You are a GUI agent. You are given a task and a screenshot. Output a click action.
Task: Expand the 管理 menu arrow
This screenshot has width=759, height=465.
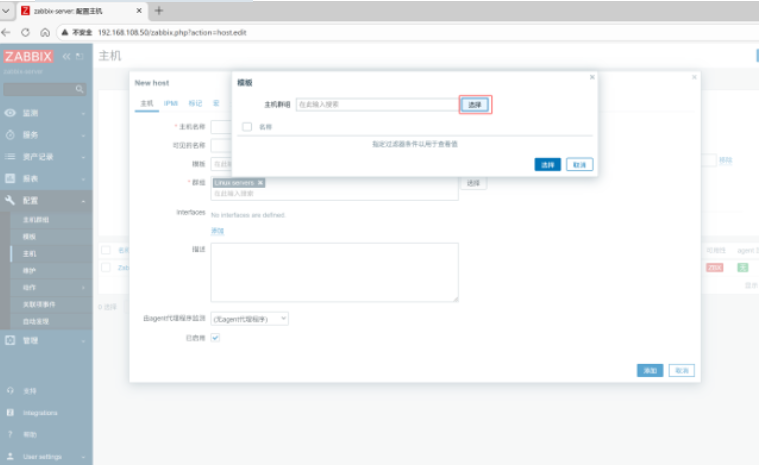[x=83, y=341]
